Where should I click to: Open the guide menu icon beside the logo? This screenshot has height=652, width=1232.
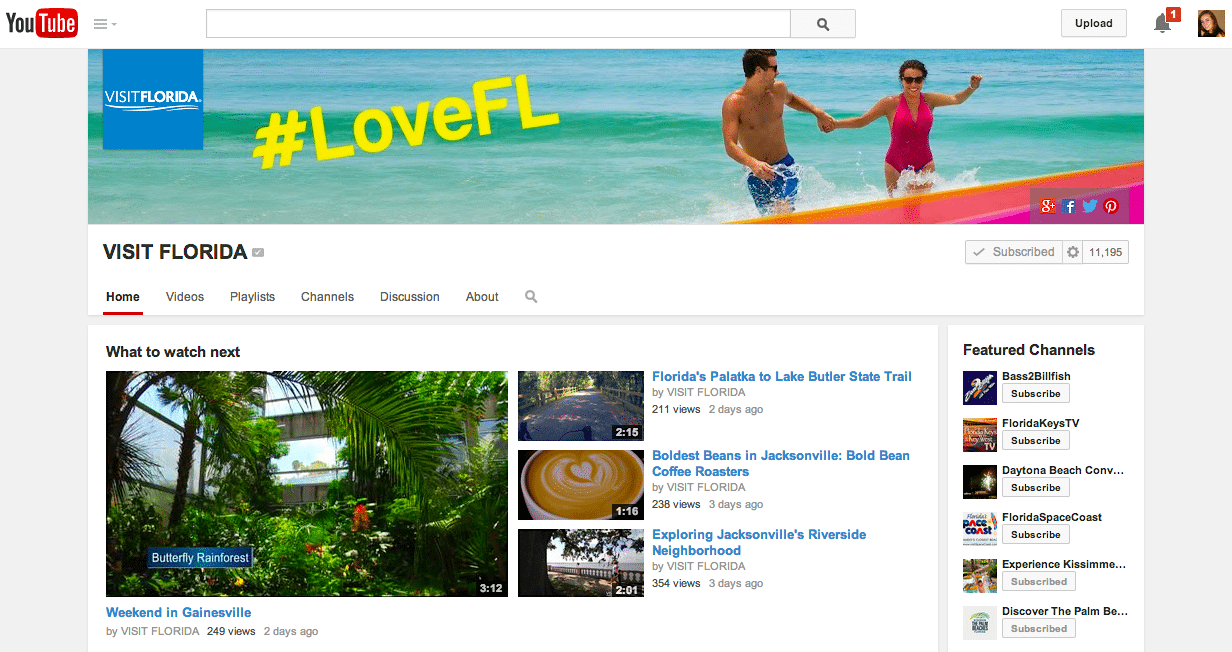(105, 24)
